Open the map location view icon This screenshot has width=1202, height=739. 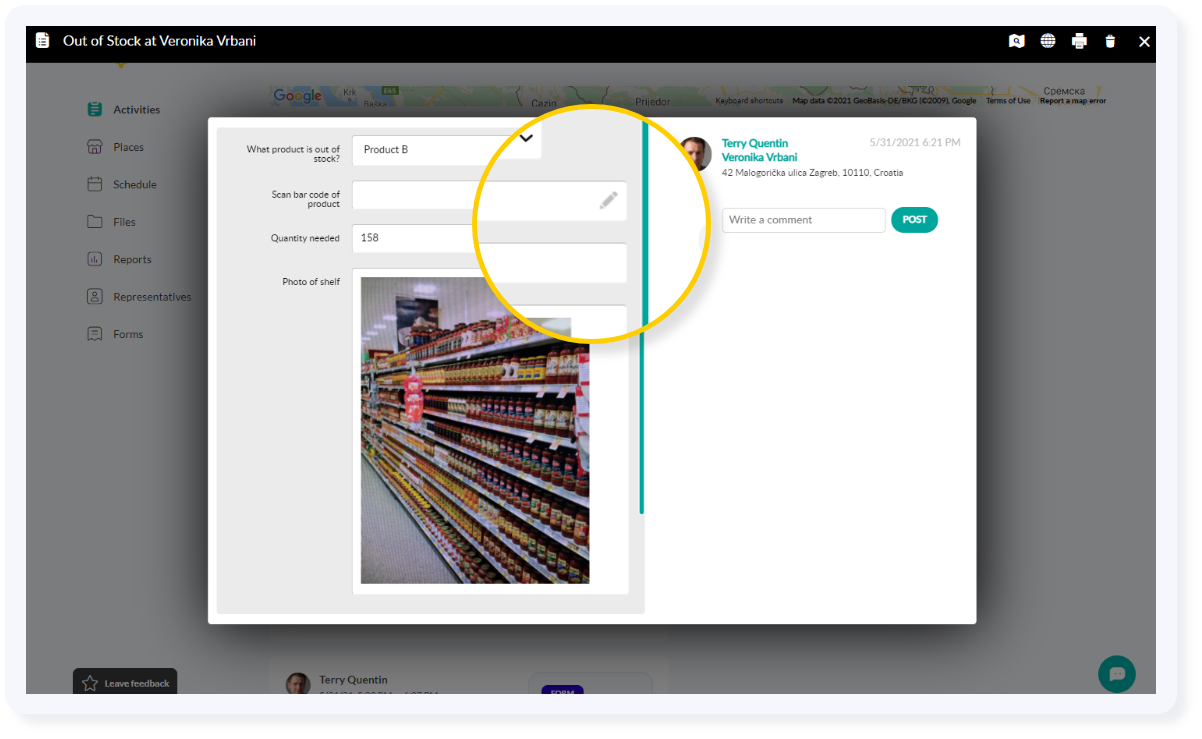pos(1016,41)
